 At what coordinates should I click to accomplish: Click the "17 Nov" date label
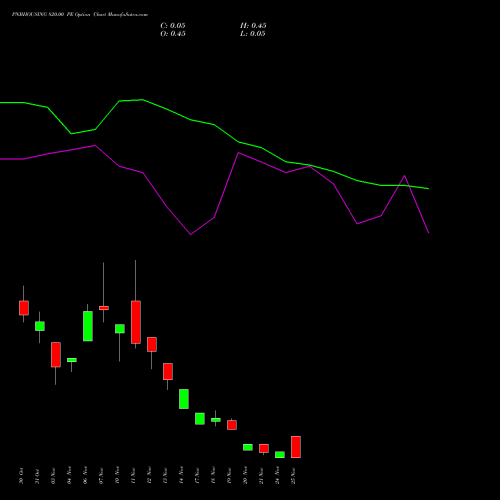pyautogui.click(x=197, y=476)
